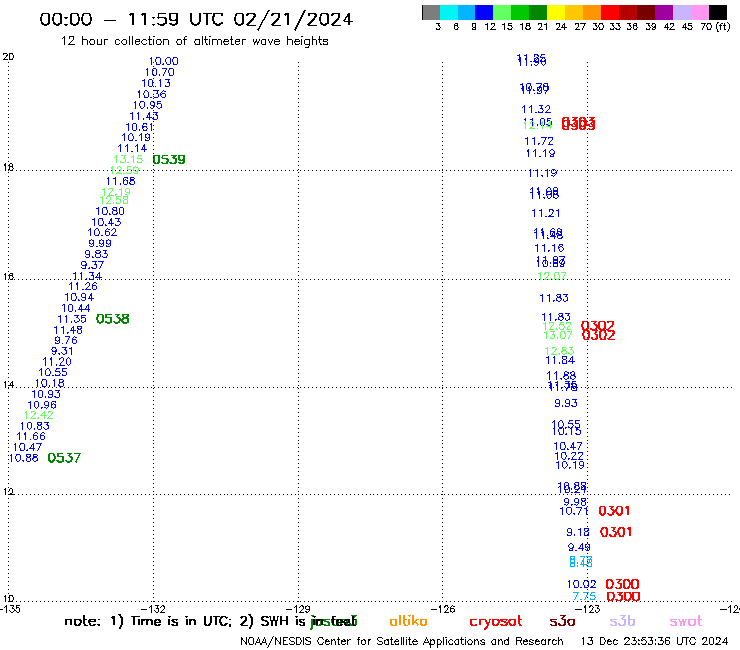Screen dimensions: 740x650
Task: Click wave height value 10.43
Action: [x=106, y=222]
